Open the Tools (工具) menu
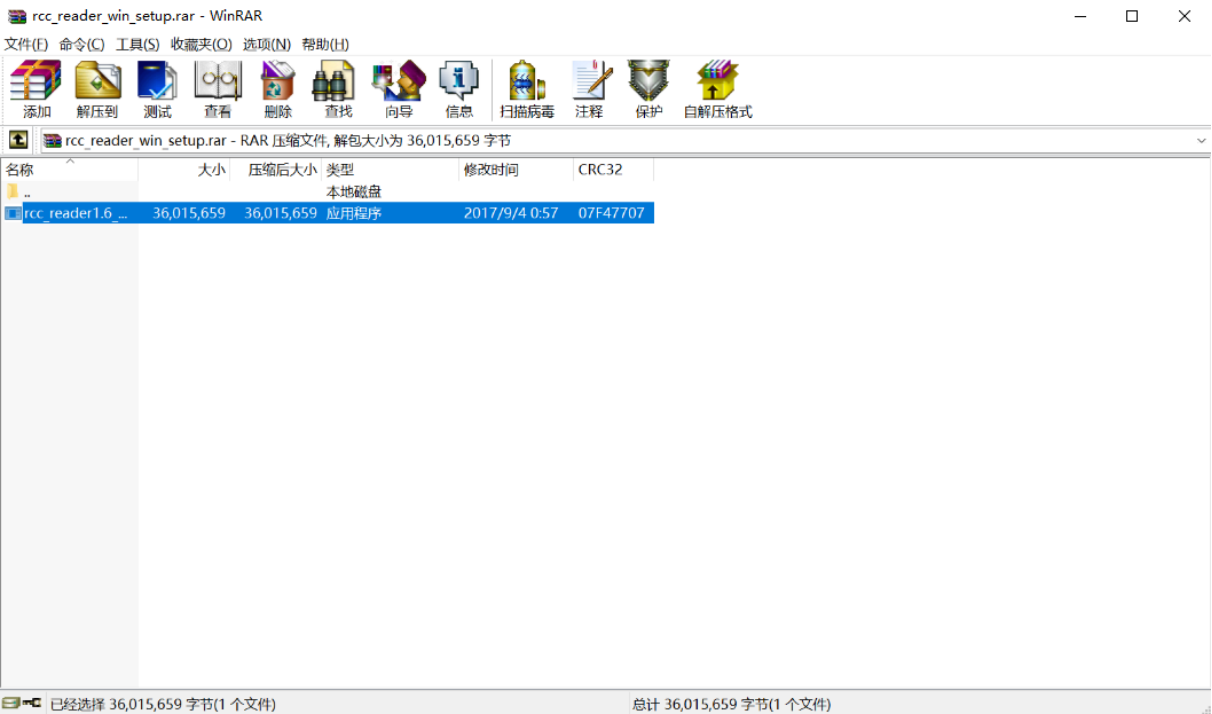The image size is (1212, 714). click(138, 44)
